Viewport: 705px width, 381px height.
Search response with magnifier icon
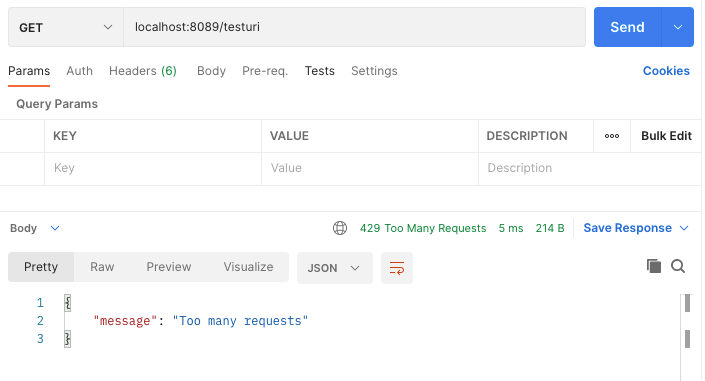click(x=678, y=266)
